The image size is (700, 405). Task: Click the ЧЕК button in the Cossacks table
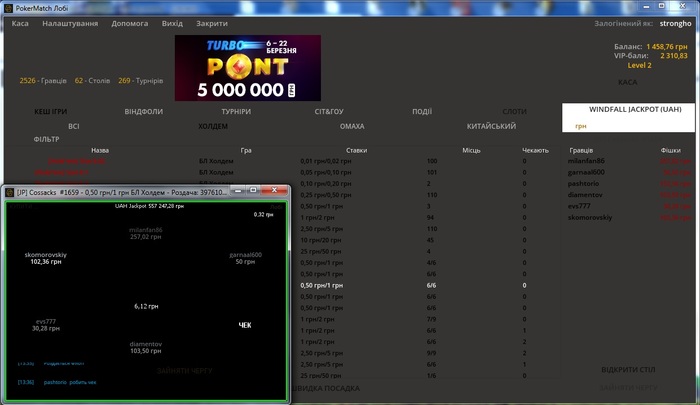(245, 325)
